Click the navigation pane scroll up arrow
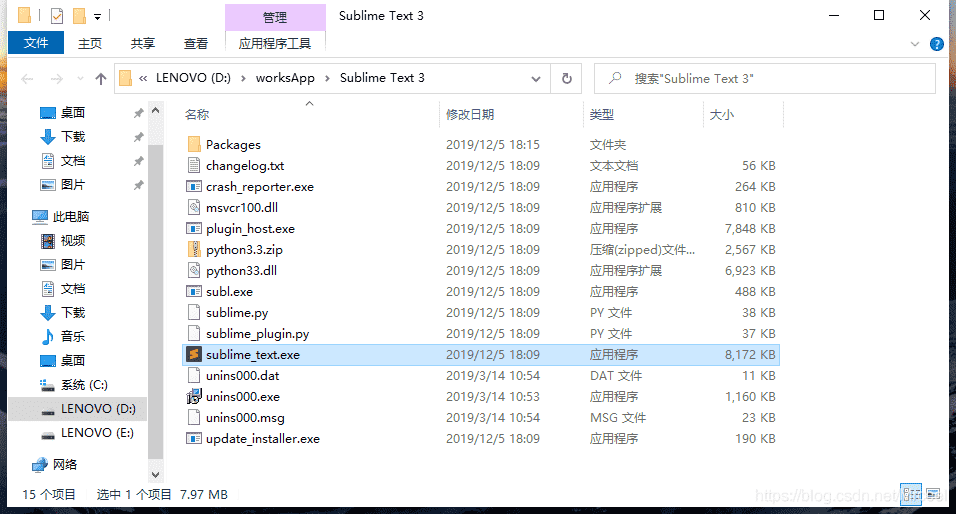956x514 pixels. point(155,111)
